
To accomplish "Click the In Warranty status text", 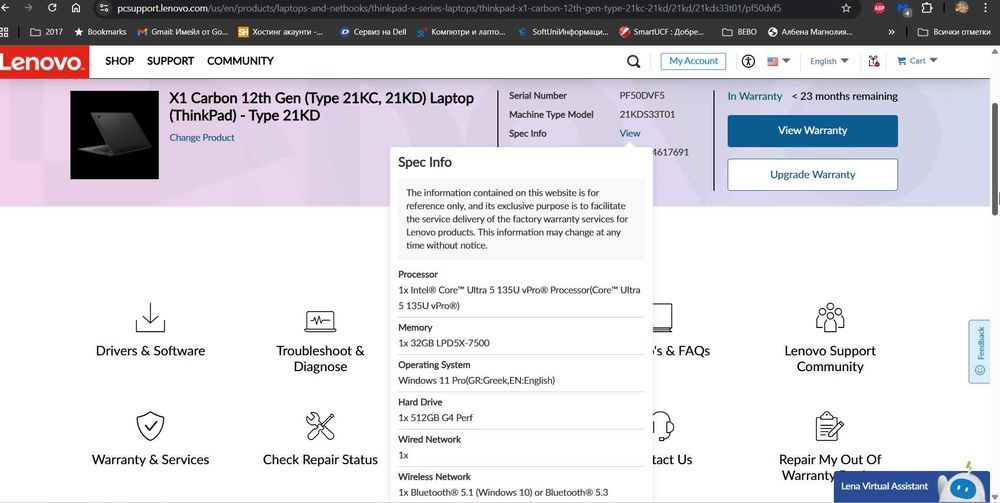I will pos(754,96).
